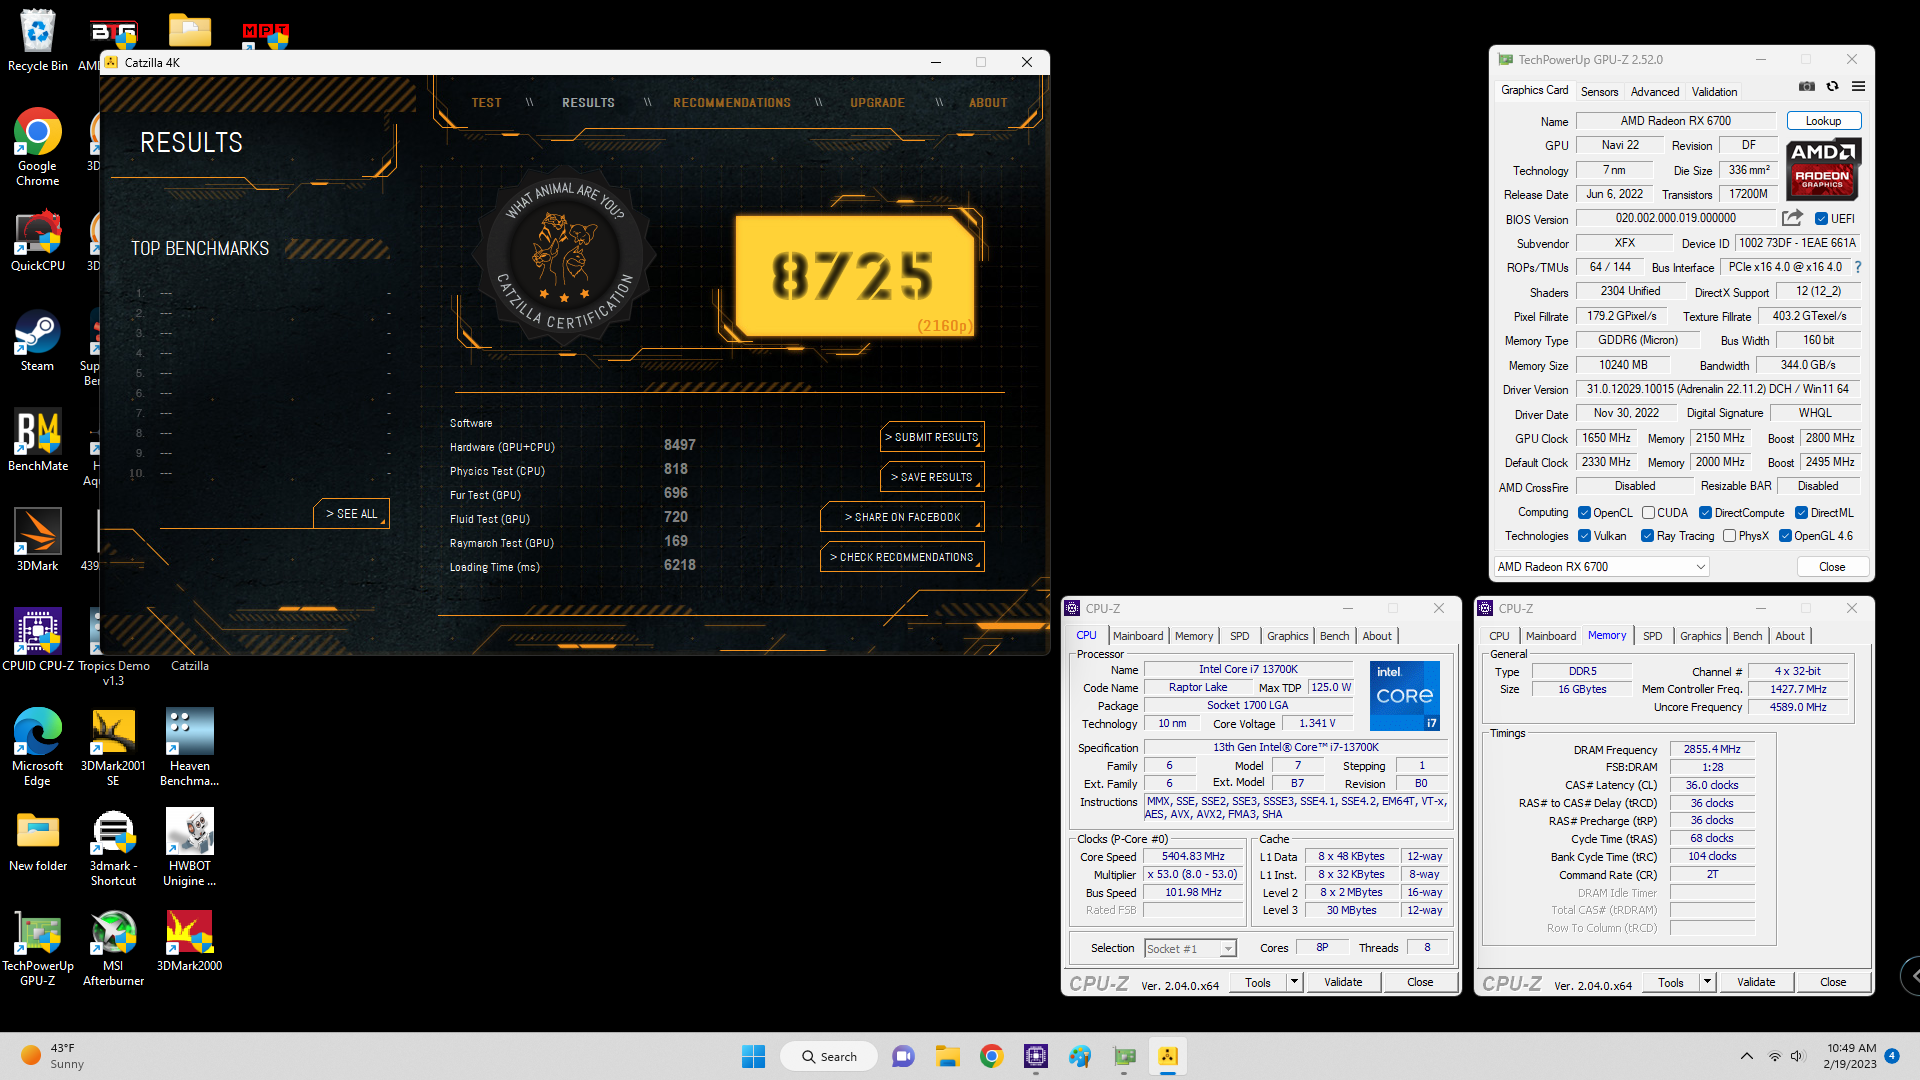Screen dimensions: 1920x1080
Task: Open File Explorer from the taskbar
Action: pyautogui.click(x=947, y=1056)
